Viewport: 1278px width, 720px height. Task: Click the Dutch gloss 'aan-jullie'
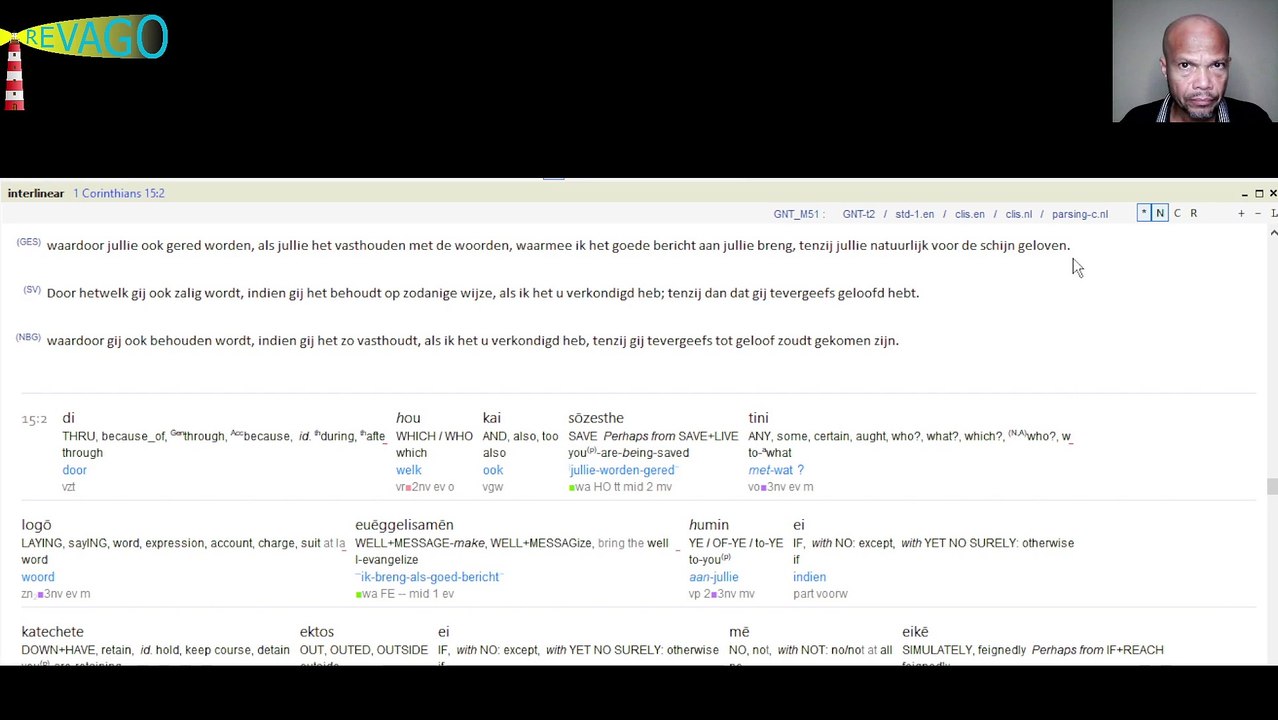click(x=713, y=577)
